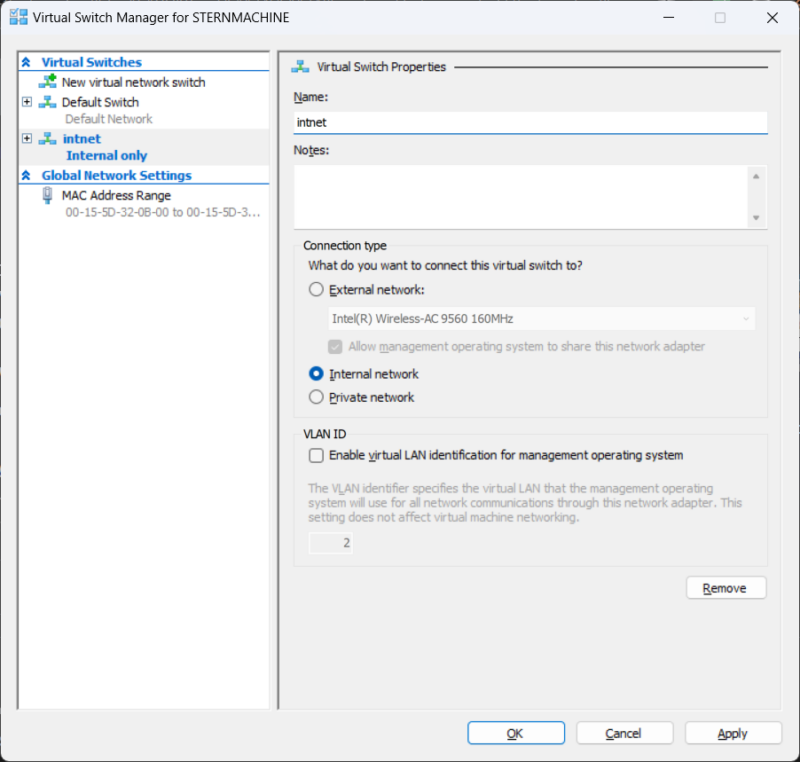This screenshot has width=800, height=762.
Task: Select the Private network radio button
Action: click(316, 397)
